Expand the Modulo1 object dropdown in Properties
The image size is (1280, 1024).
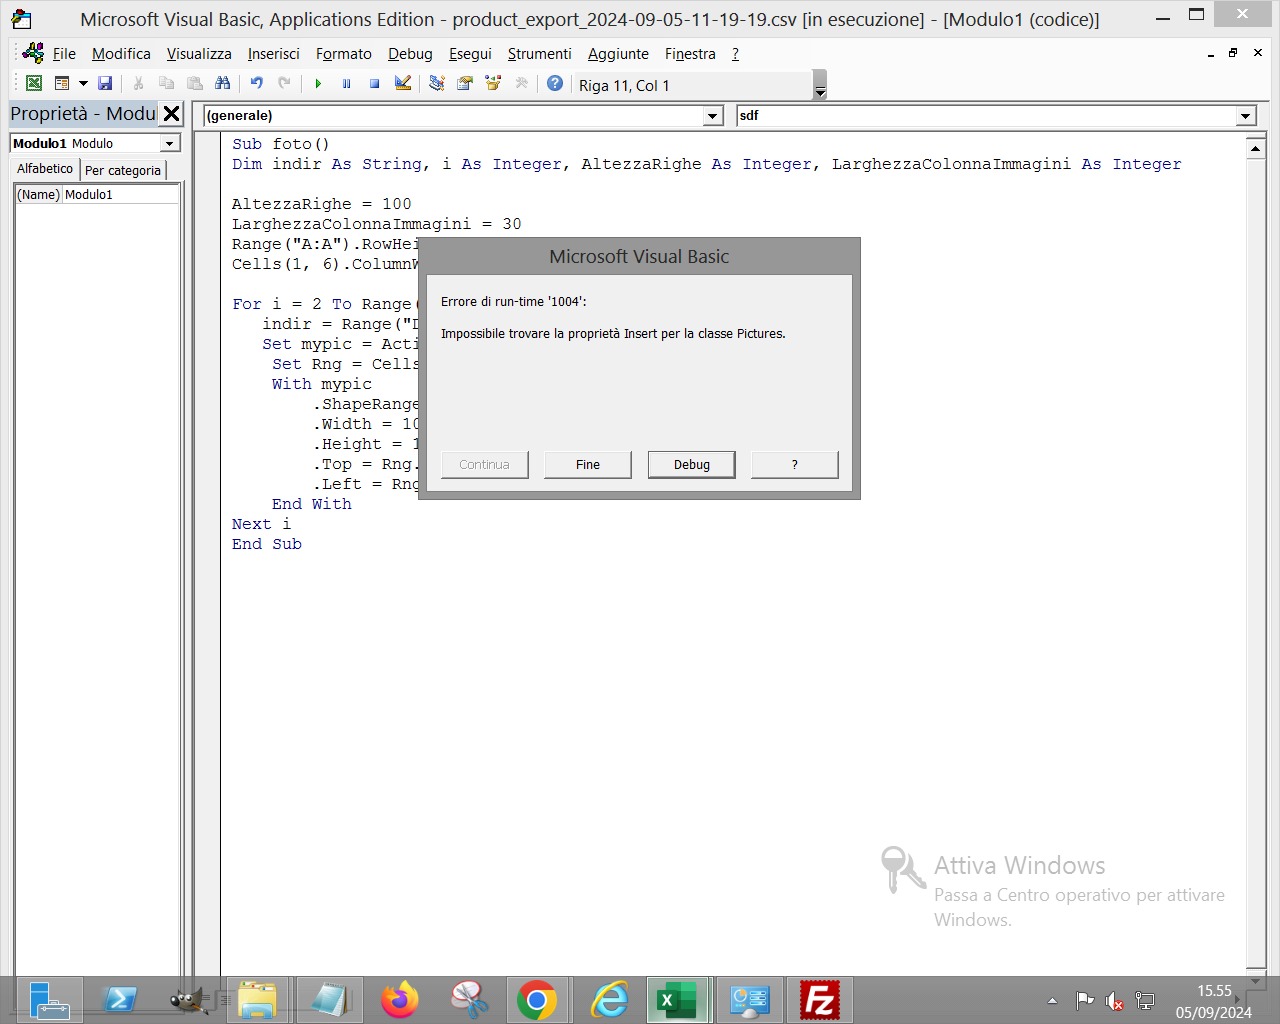click(x=170, y=144)
